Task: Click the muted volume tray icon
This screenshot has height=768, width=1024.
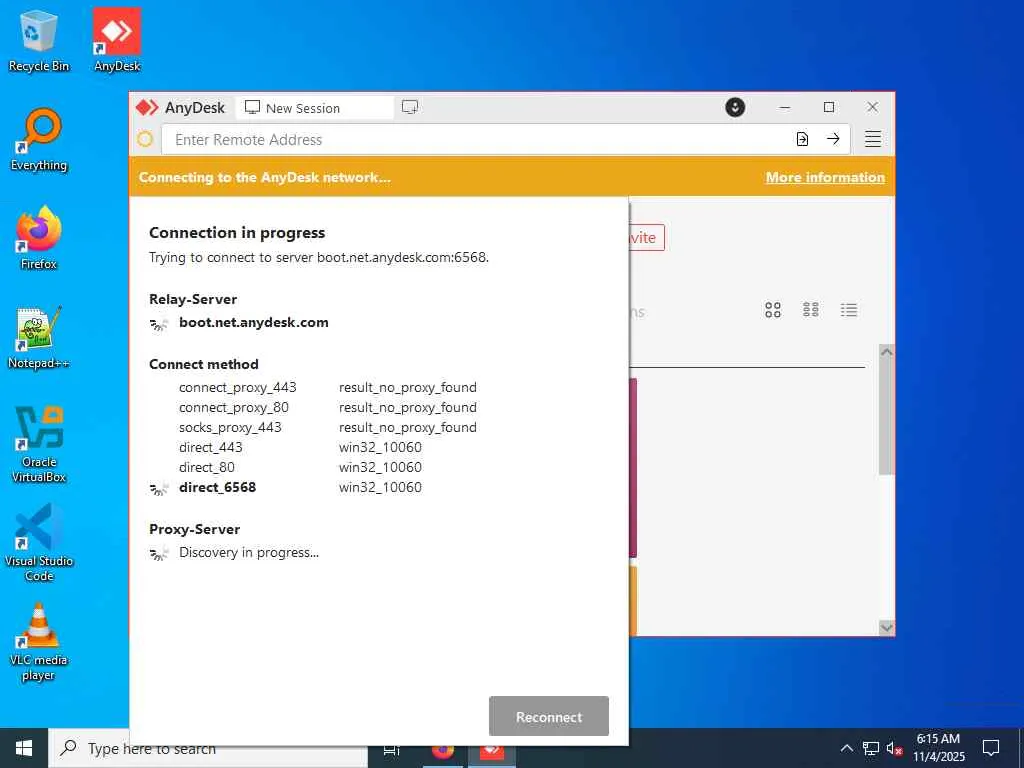Action: point(895,748)
